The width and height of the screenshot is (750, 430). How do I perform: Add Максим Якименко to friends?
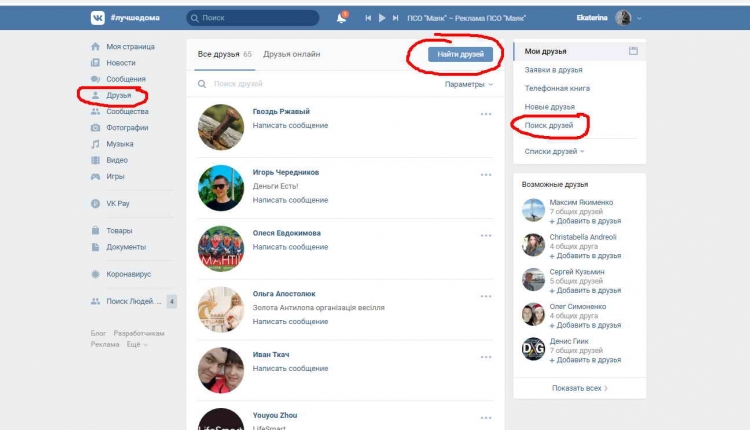(x=585, y=221)
